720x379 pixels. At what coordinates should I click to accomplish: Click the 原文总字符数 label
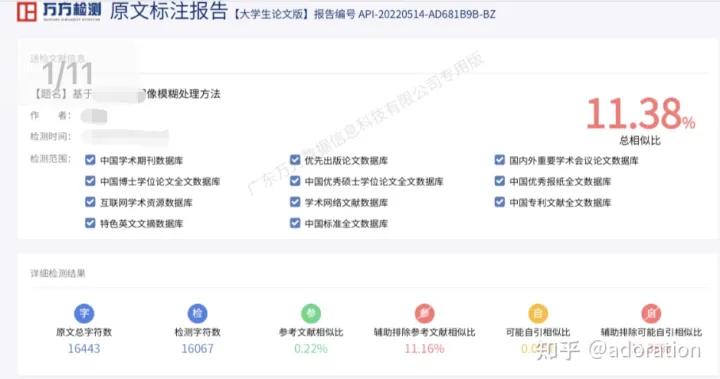[x=84, y=332]
